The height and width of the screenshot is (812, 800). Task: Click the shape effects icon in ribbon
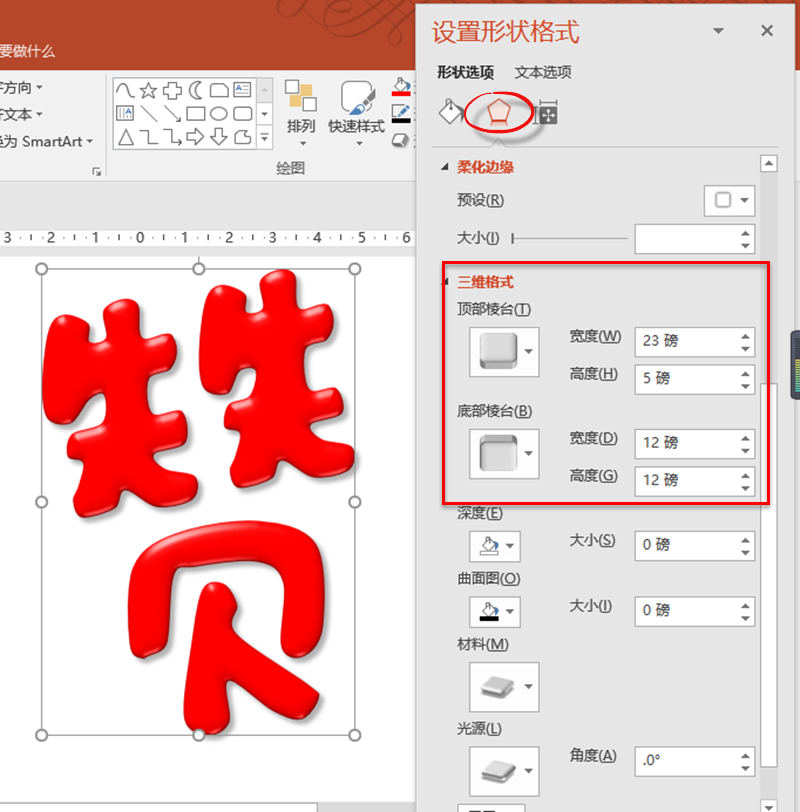tap(400, 140)
